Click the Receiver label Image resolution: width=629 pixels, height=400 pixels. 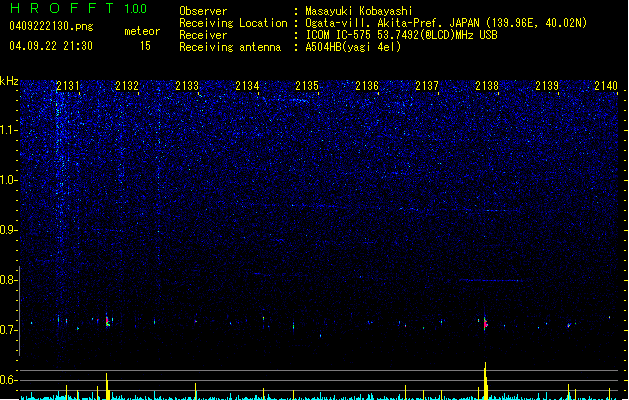coord(203,35)
